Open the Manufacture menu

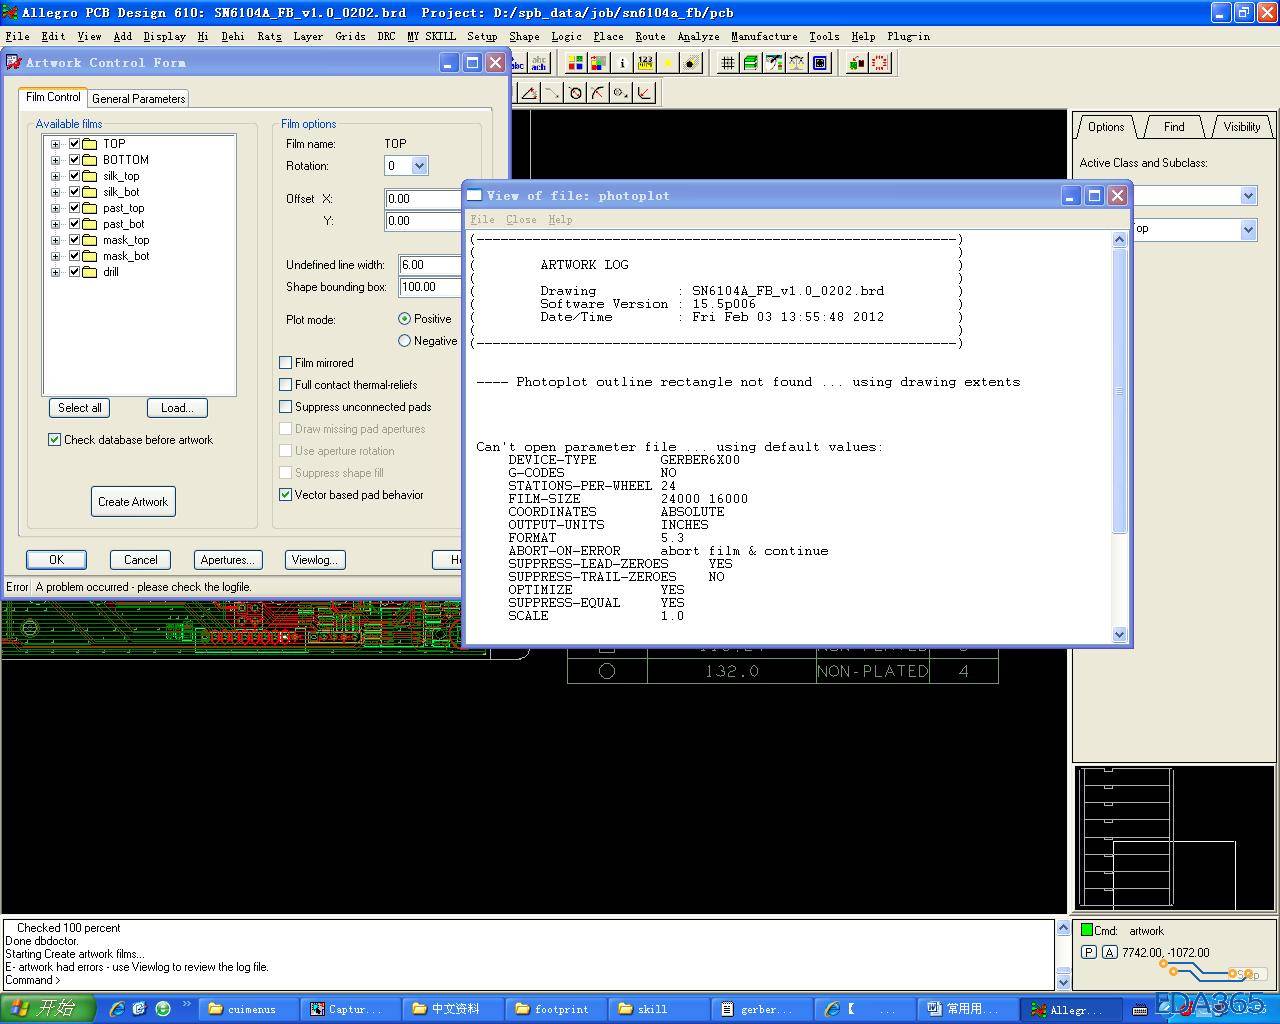coord(763,36)
